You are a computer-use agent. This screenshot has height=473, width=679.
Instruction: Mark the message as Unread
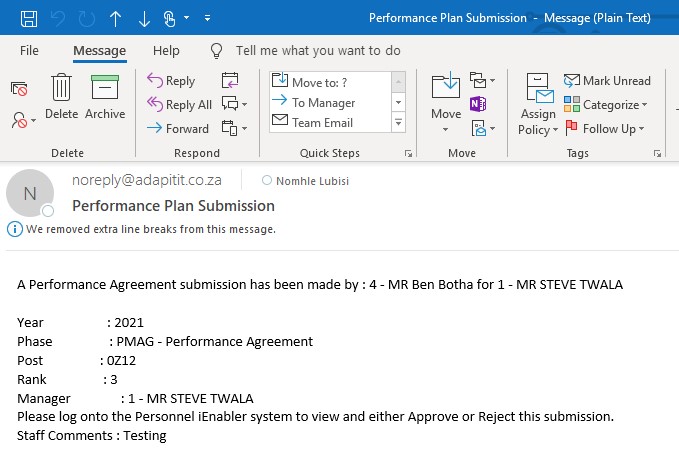pos(607,81)
